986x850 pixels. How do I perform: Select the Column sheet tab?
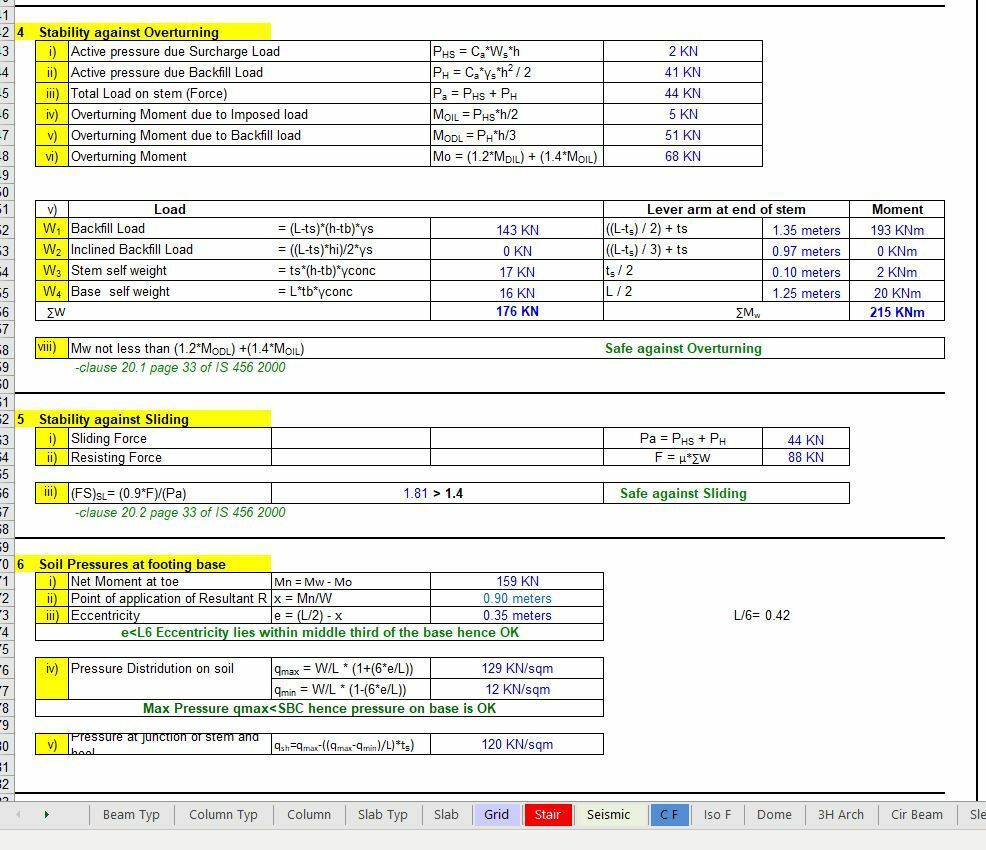point(309,815)
